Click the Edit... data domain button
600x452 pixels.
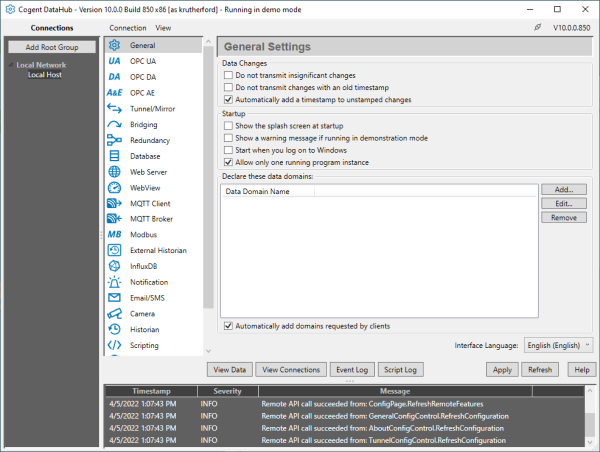(564, 204)
